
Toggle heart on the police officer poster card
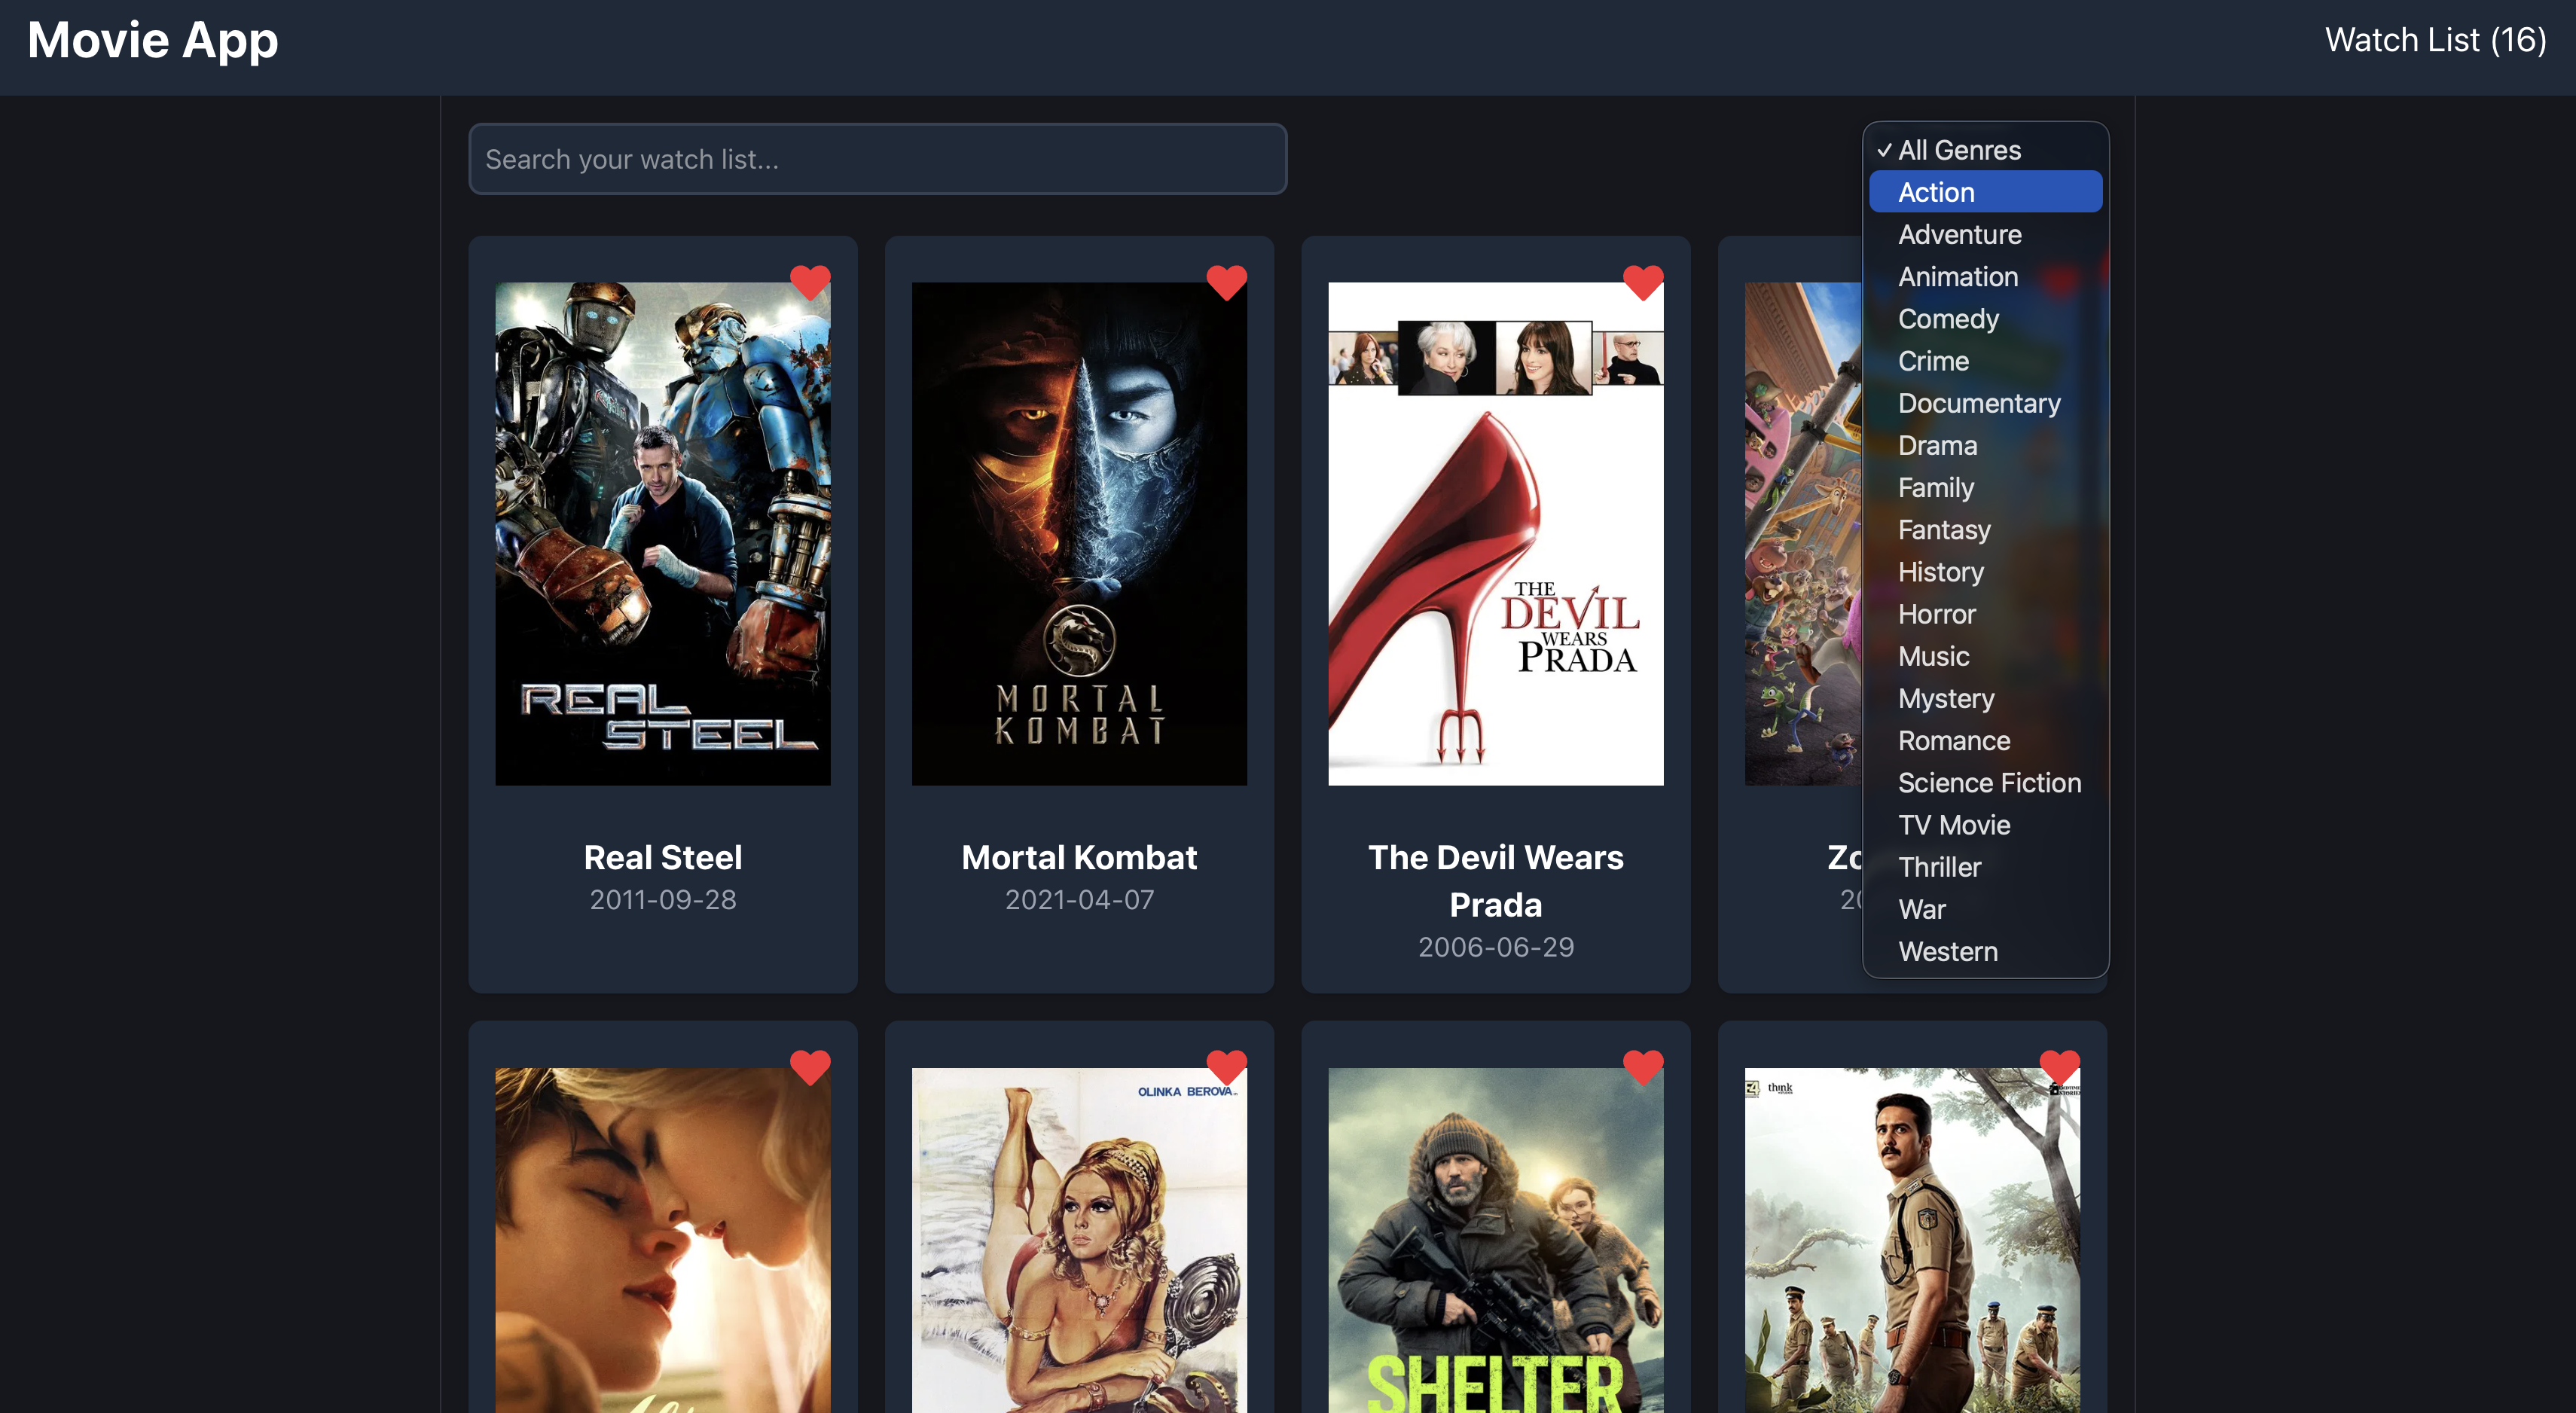(2059, 1068)
